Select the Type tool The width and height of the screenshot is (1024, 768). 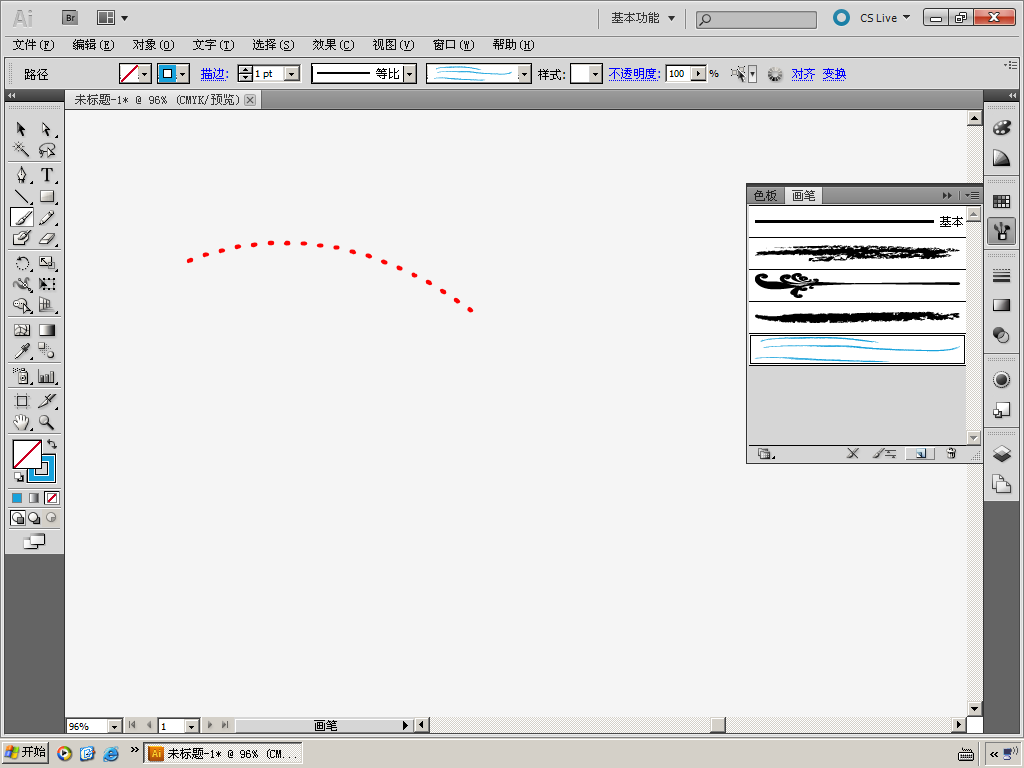(46, 174)
